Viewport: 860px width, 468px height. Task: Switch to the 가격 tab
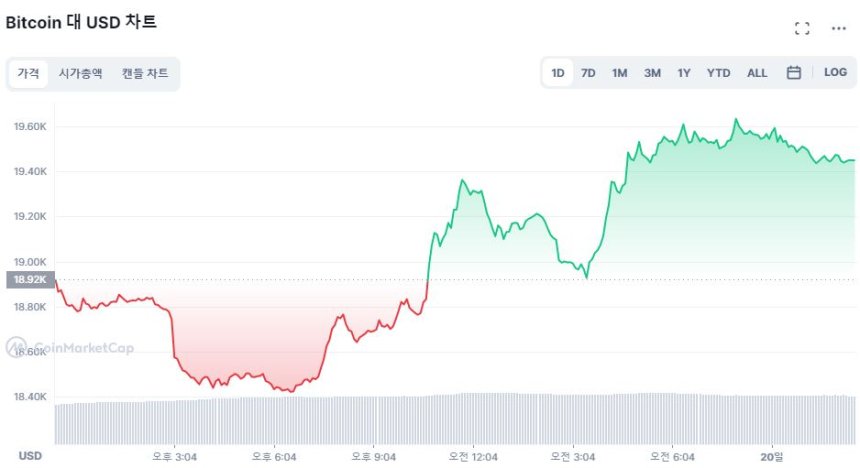point(29,73)
